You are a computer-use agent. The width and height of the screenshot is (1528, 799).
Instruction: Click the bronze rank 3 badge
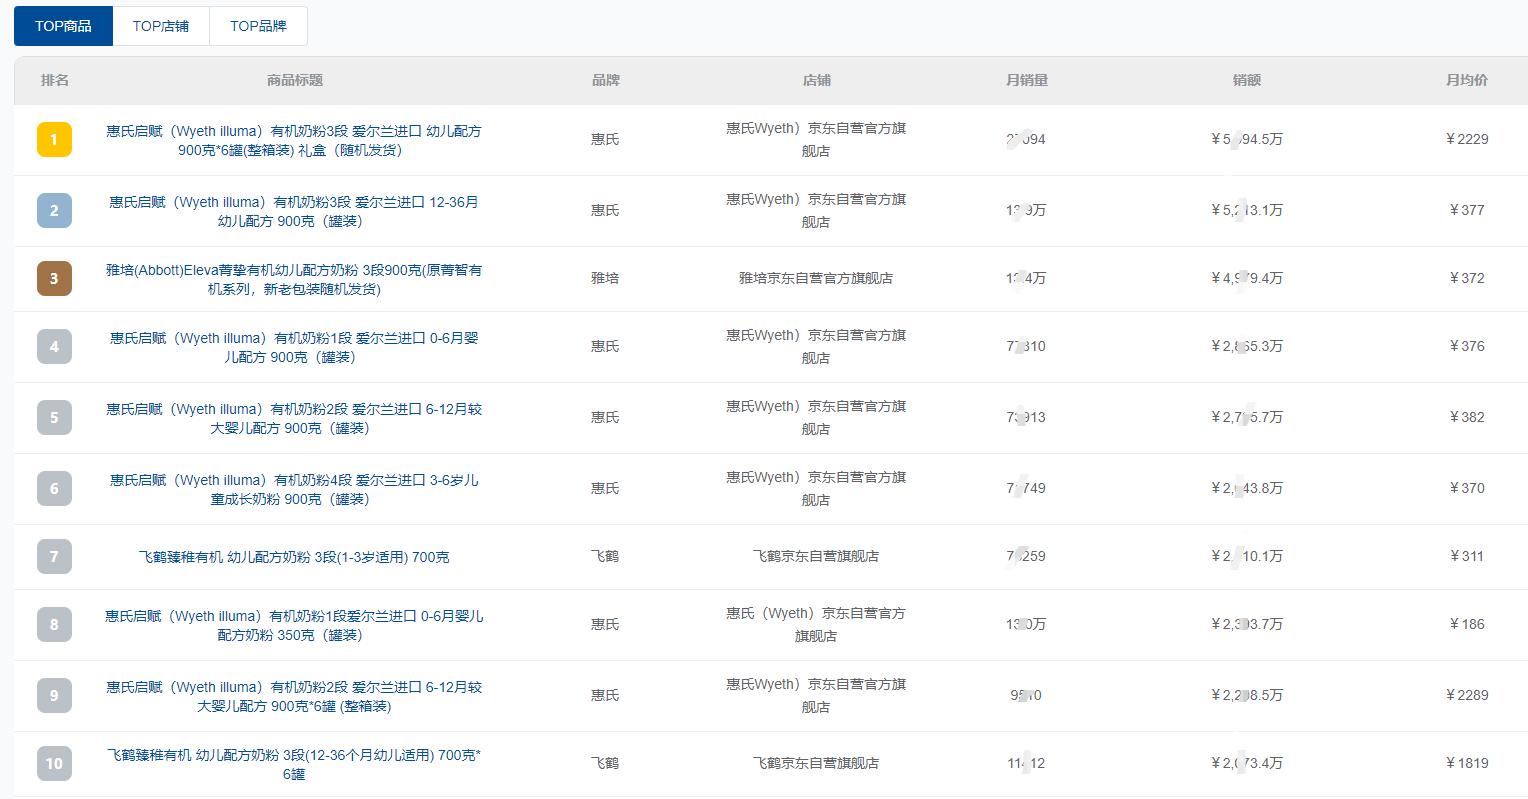(x=54, y=278)
